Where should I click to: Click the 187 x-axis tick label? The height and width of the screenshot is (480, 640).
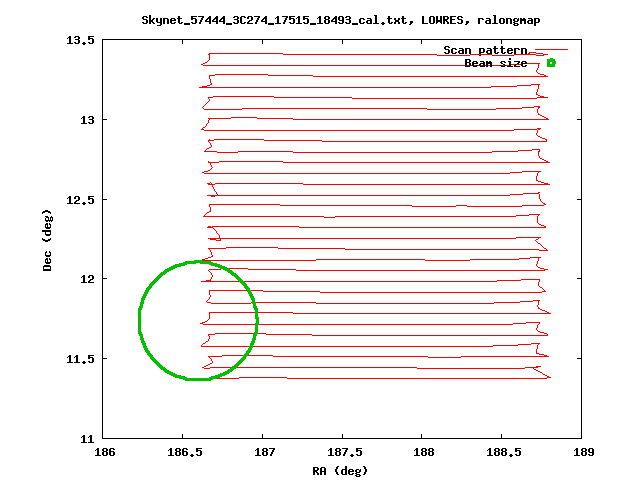click(264, 452)
